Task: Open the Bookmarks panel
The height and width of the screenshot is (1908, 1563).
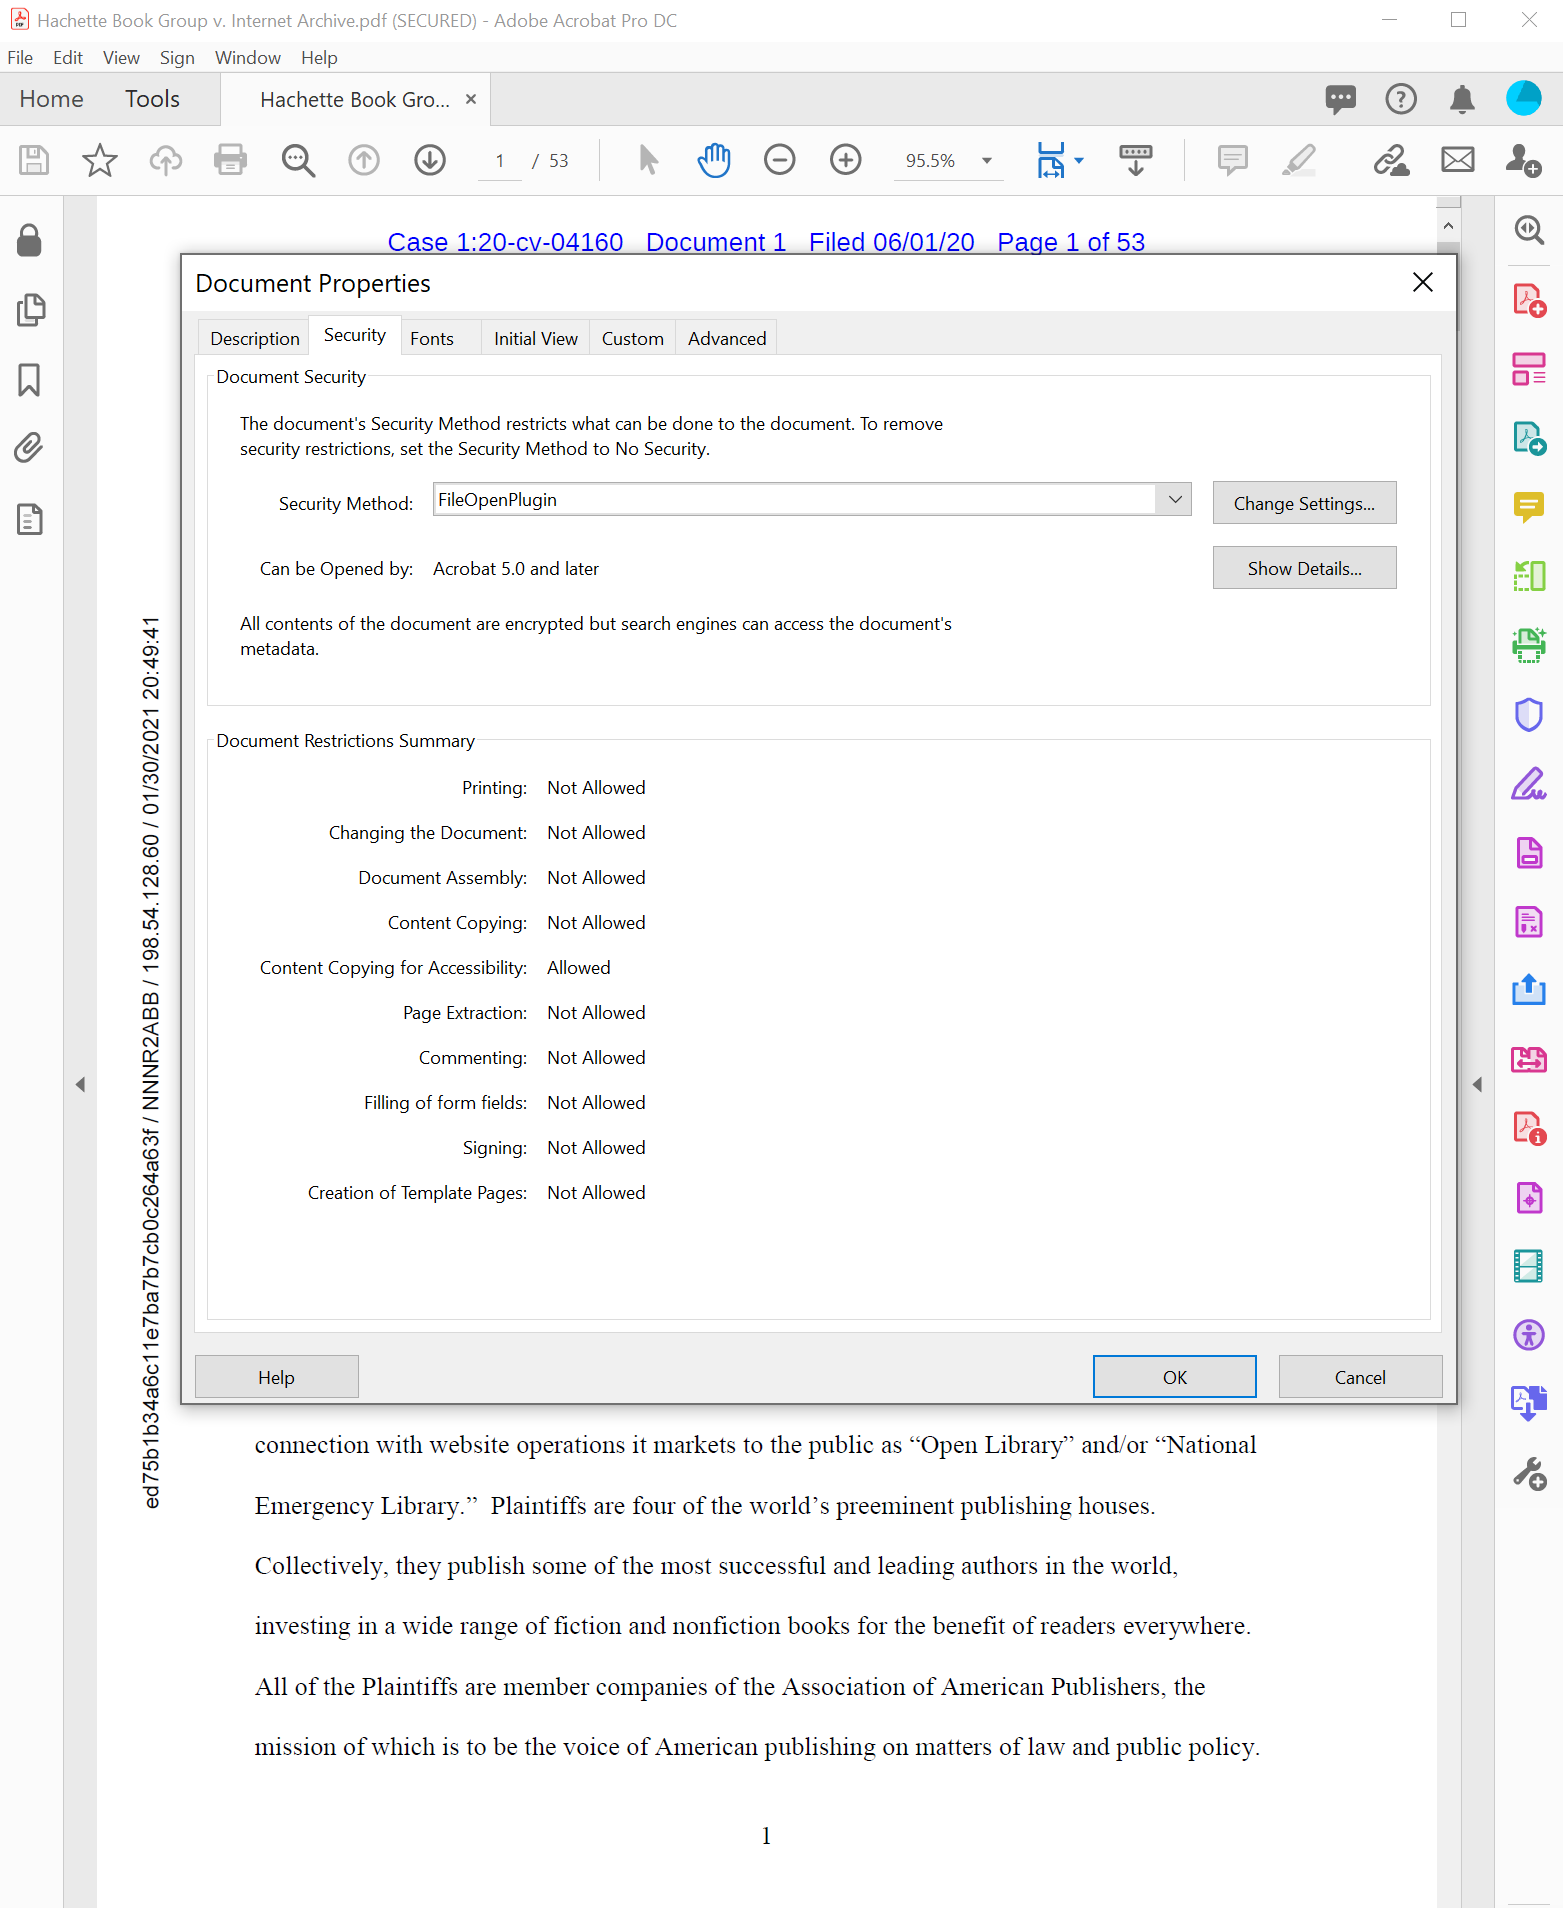Action: (29, 380)
